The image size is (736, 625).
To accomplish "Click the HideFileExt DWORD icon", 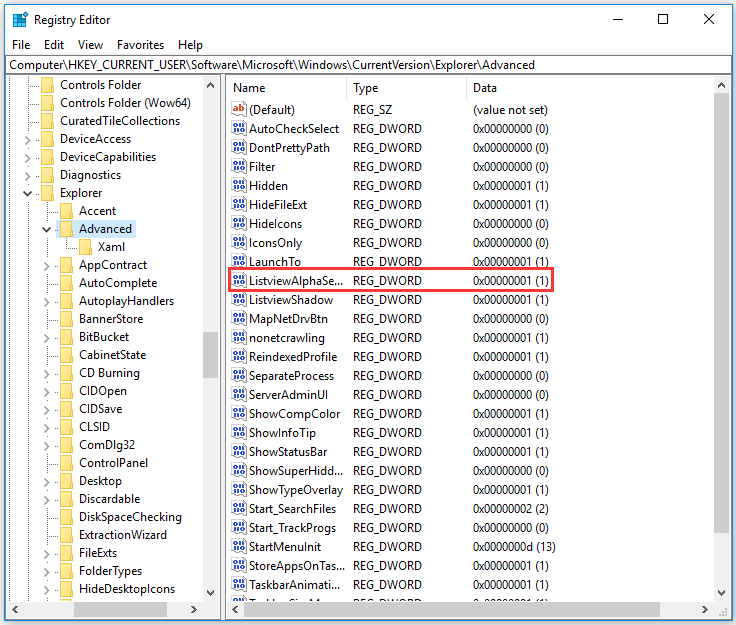I will (238, 204).
